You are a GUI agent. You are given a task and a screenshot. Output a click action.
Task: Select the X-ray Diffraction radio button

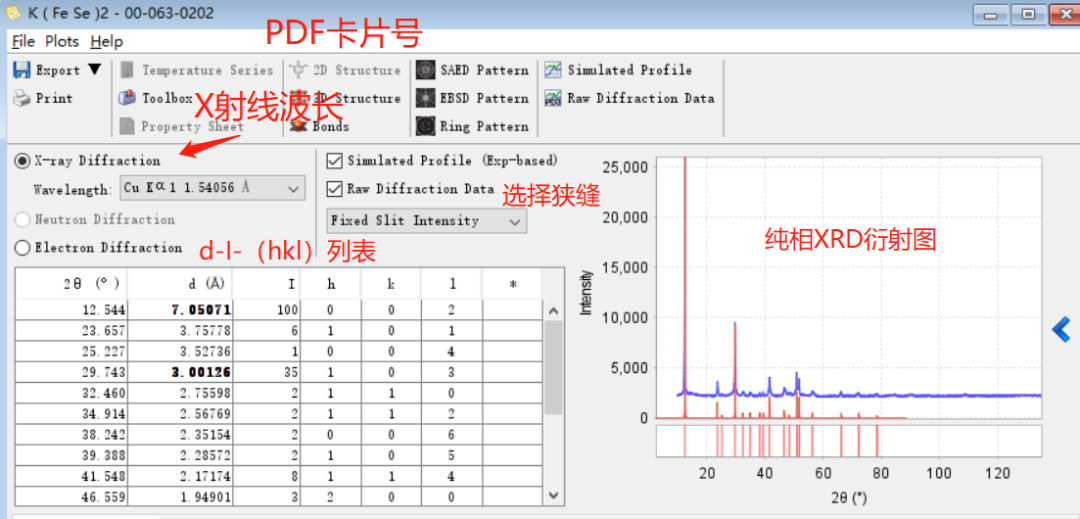(23, 160)
